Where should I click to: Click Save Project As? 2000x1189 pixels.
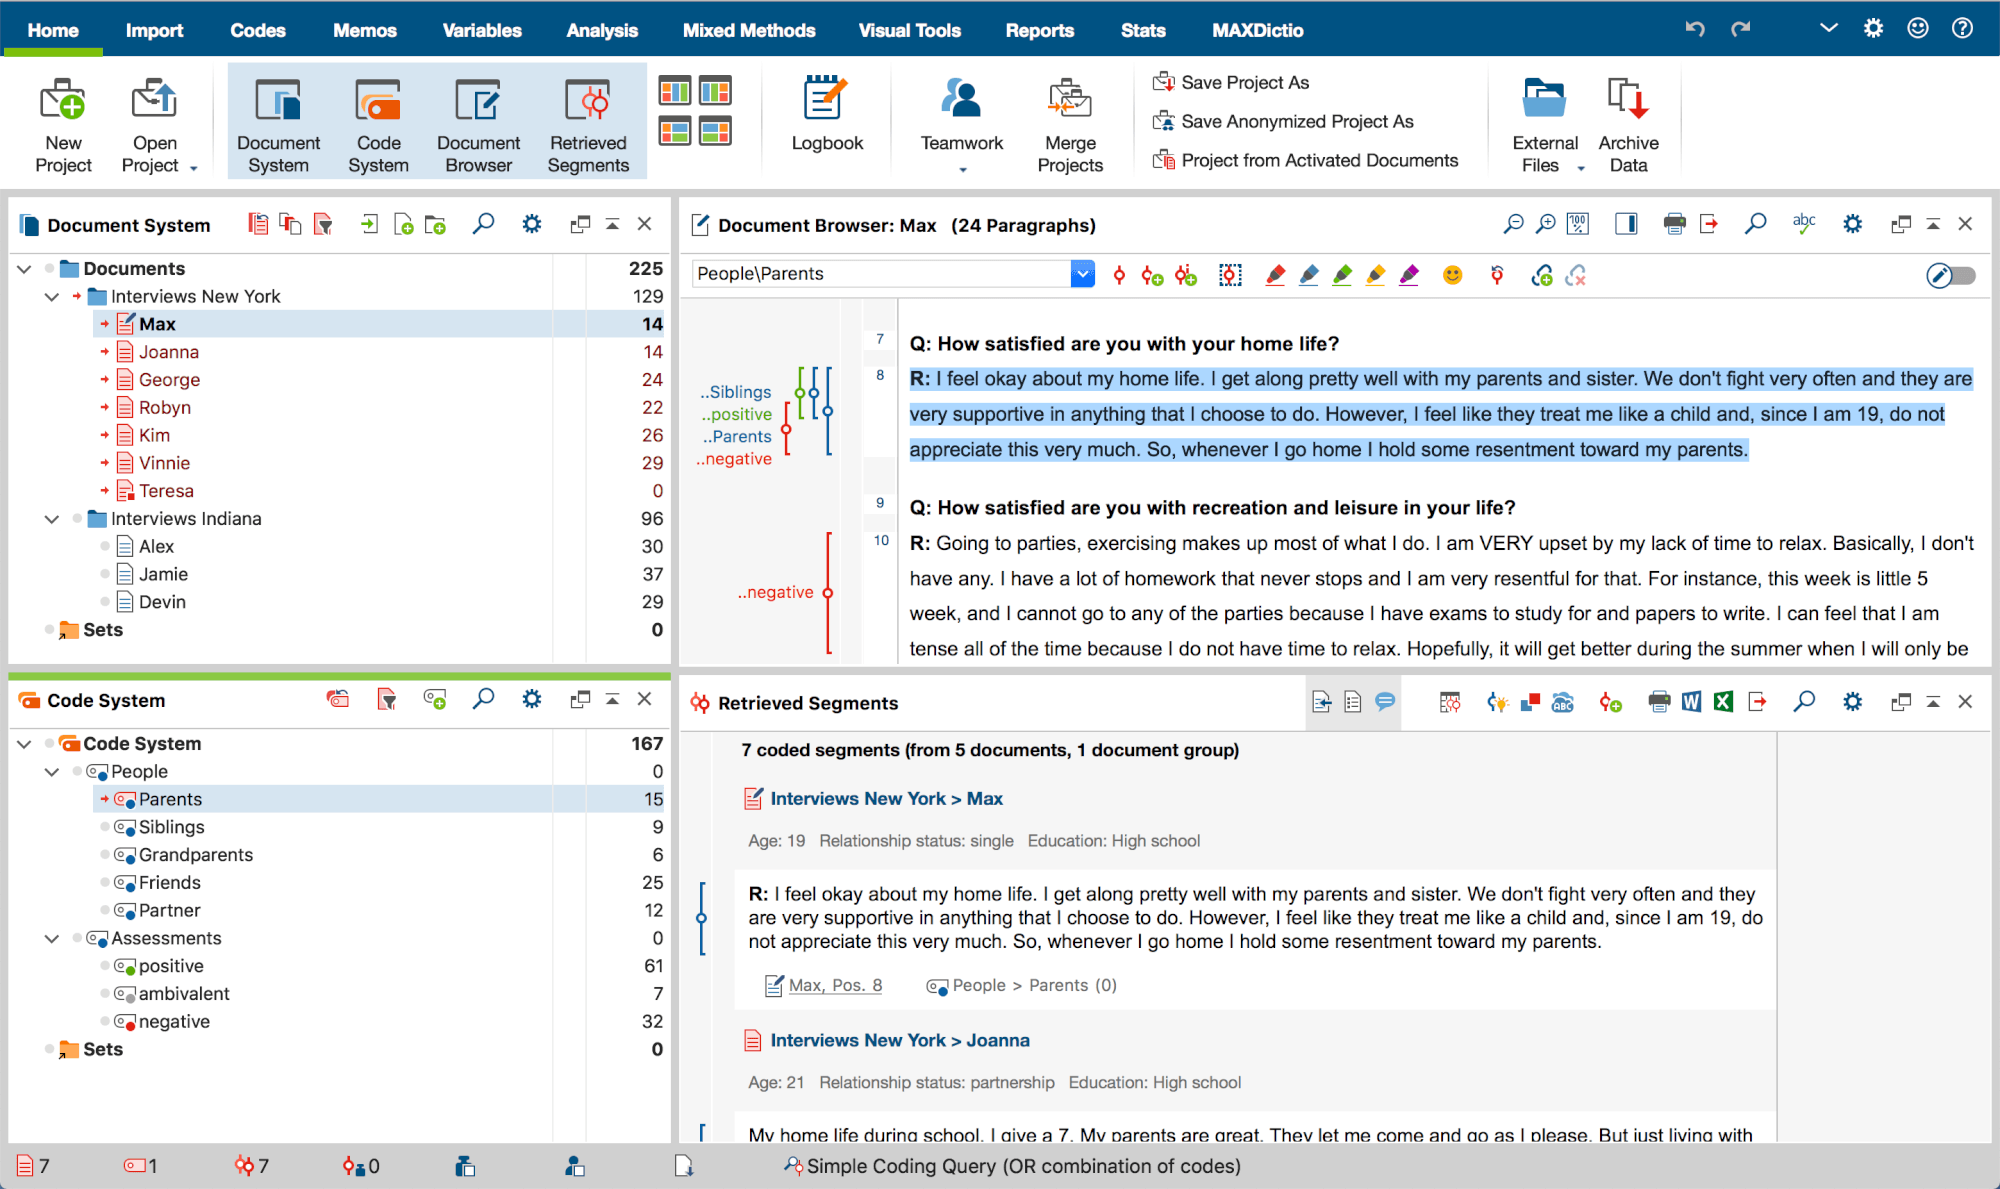(x=1231, y=82)
